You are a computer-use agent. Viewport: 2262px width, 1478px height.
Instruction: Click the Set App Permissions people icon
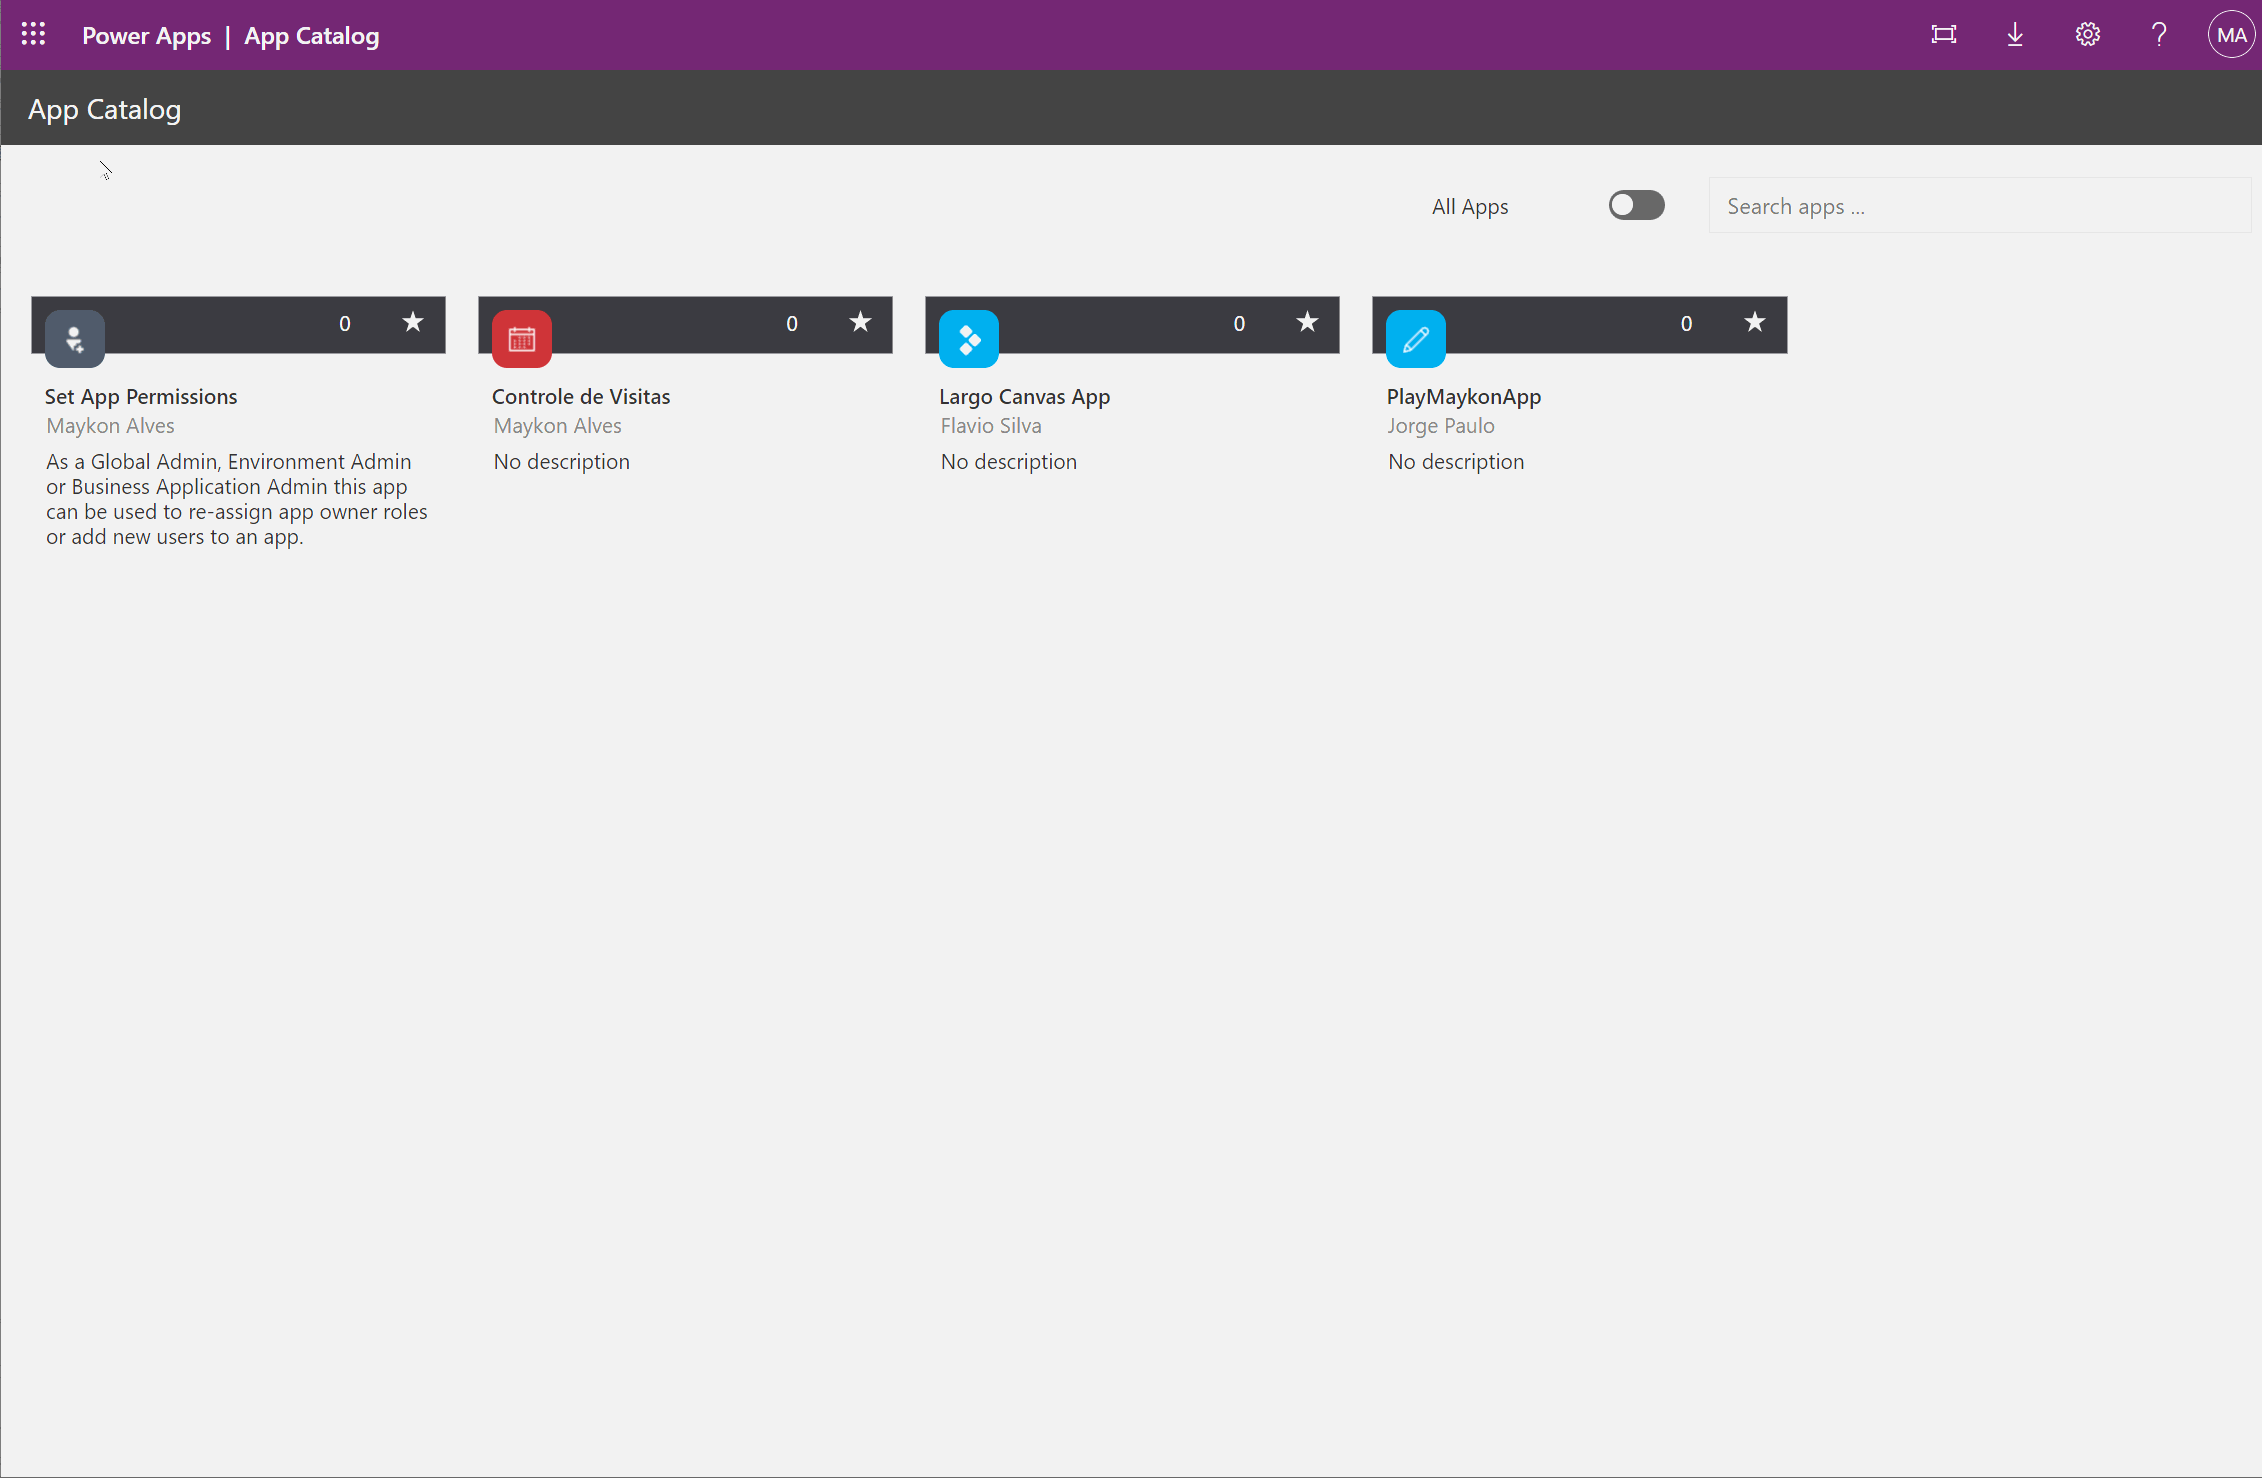coord(74,338)
